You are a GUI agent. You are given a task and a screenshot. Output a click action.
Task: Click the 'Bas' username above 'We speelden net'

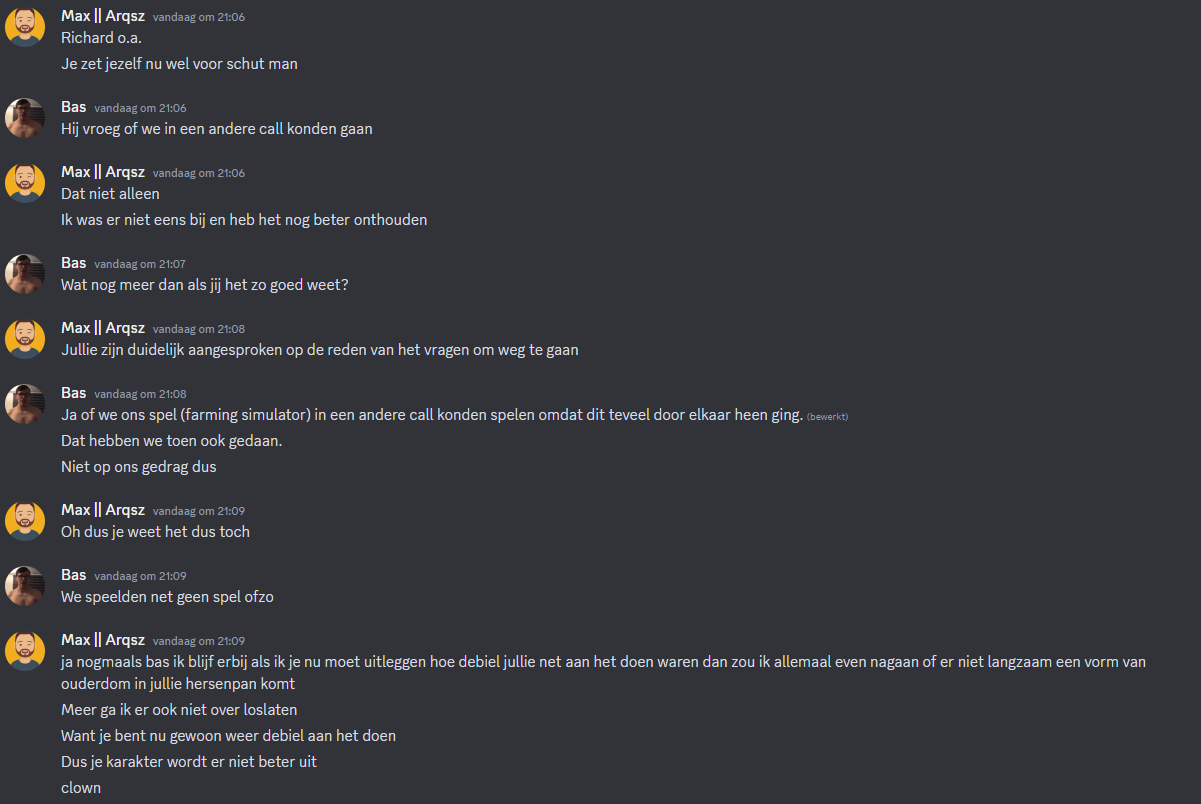coord(74,575)
